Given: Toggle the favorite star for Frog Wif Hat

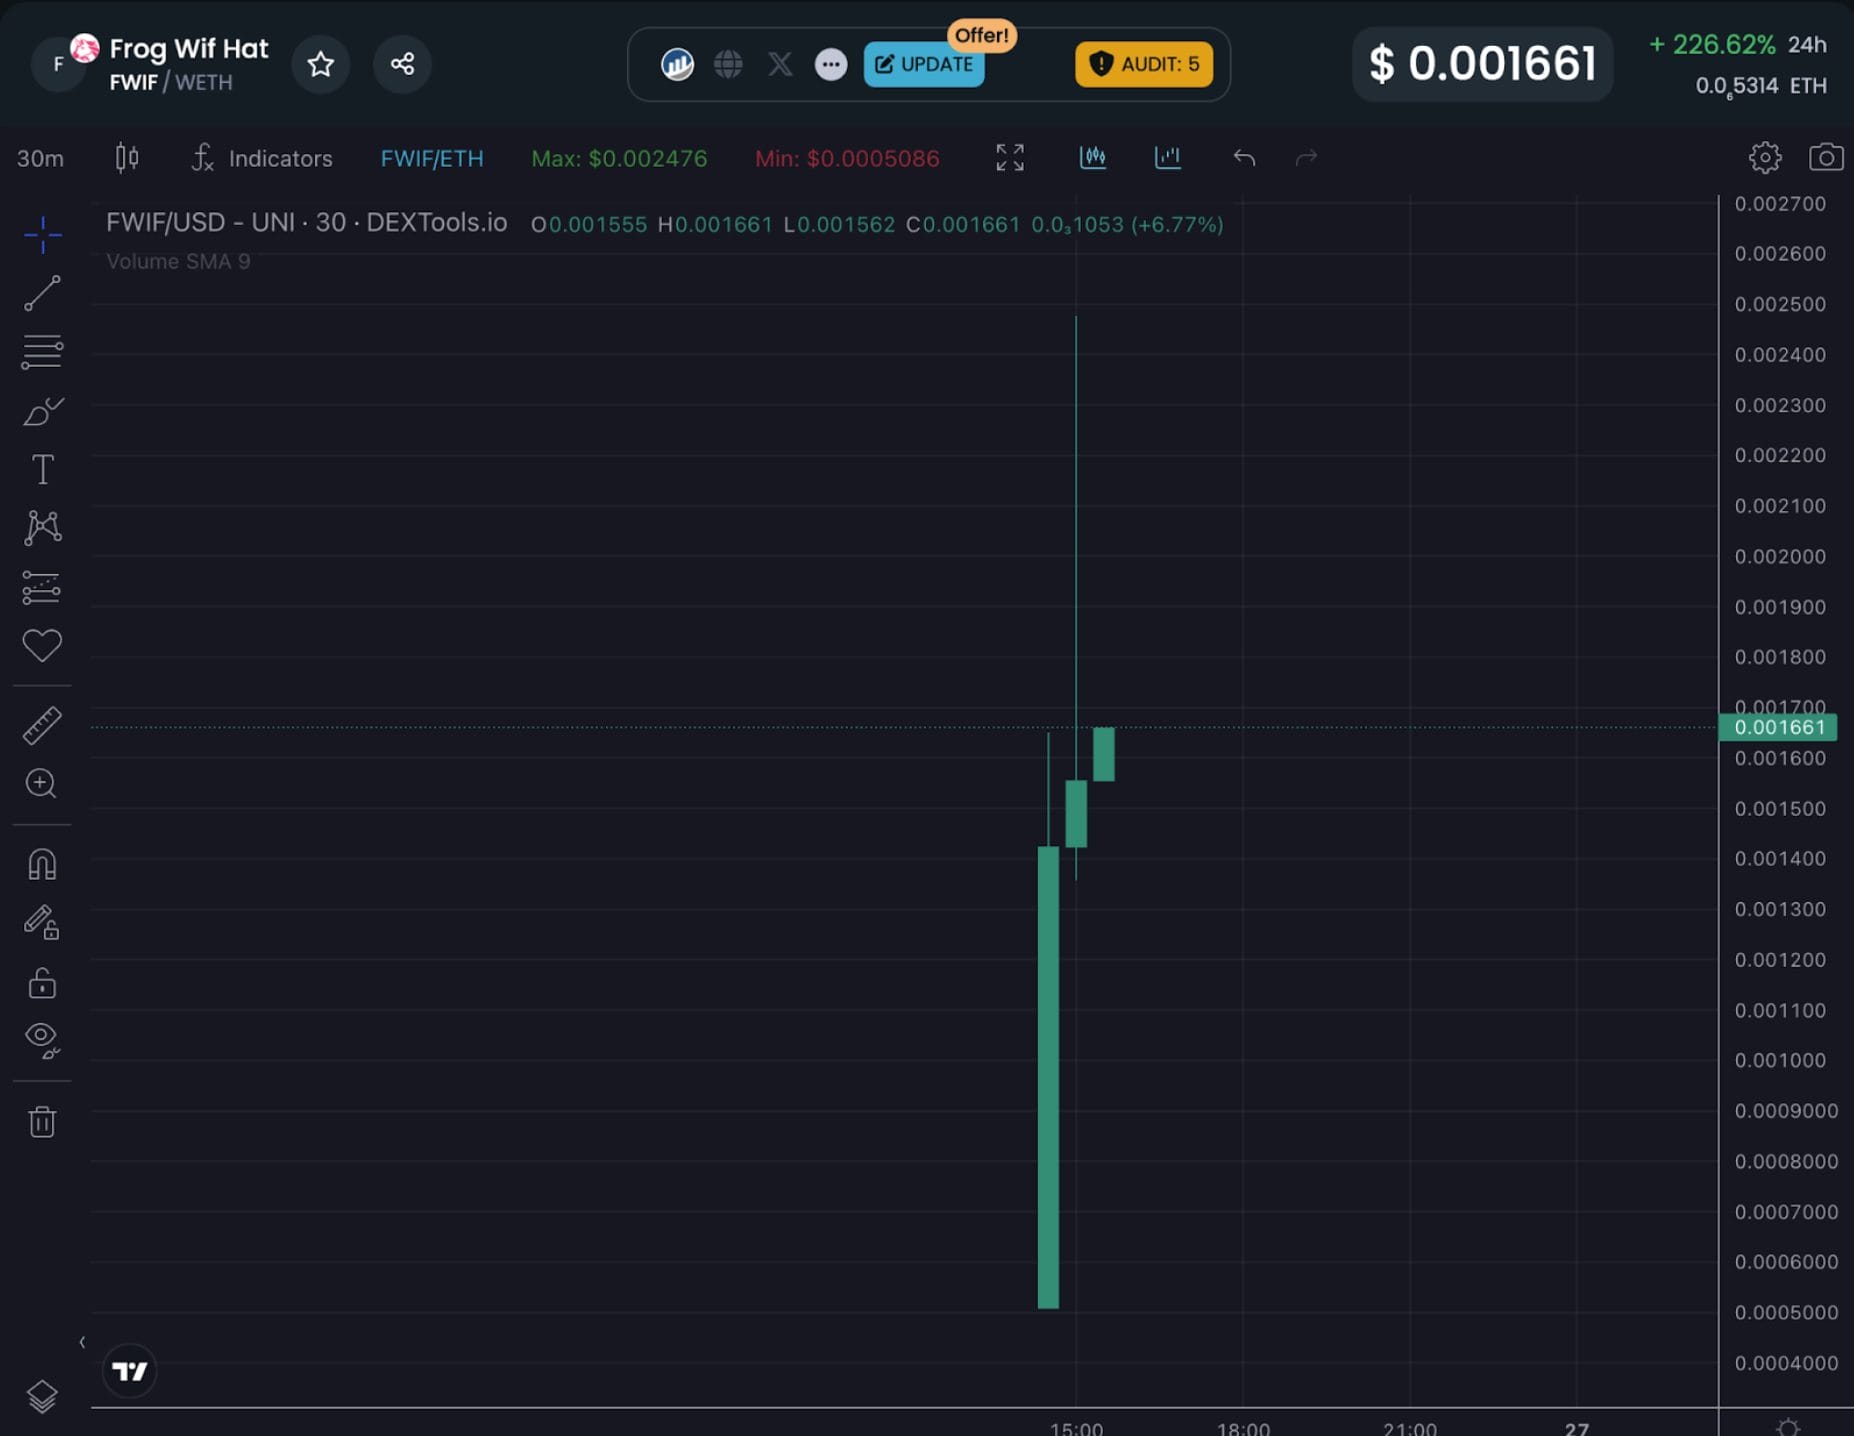Looking at the screenshot, I should [320, 63].
